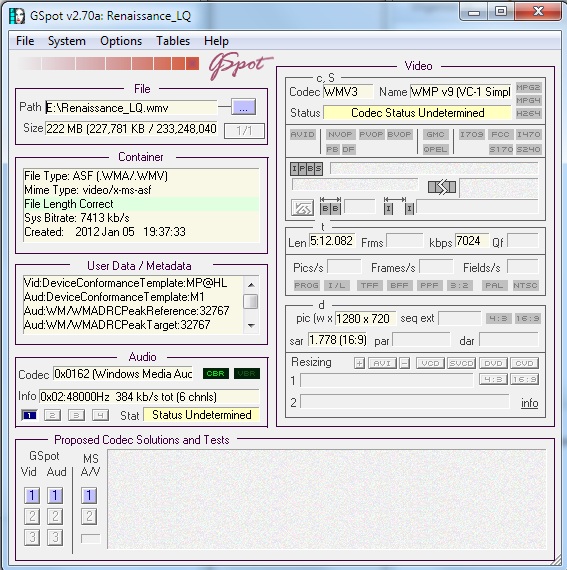Open the Options menu

[x=121, y=41]
